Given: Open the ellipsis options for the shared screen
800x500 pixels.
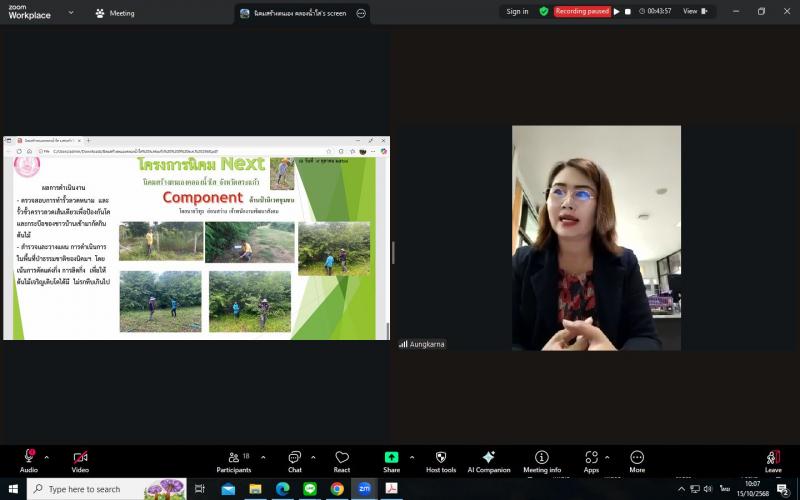Looking at the screenshot, I should (x=361, y=13).
